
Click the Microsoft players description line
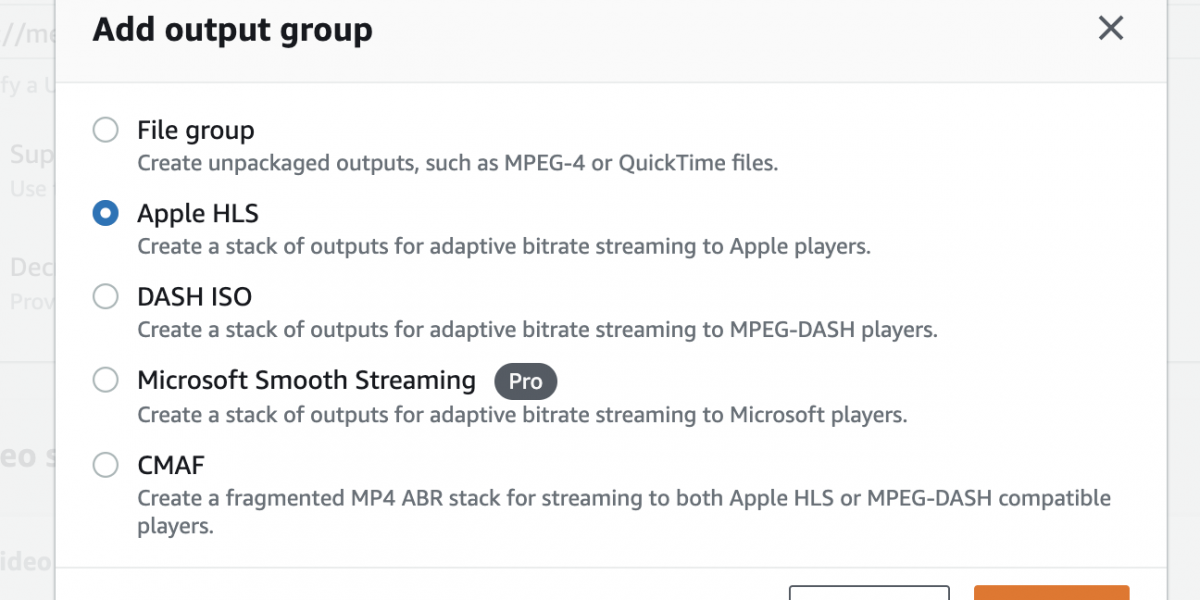coord(522,414)
